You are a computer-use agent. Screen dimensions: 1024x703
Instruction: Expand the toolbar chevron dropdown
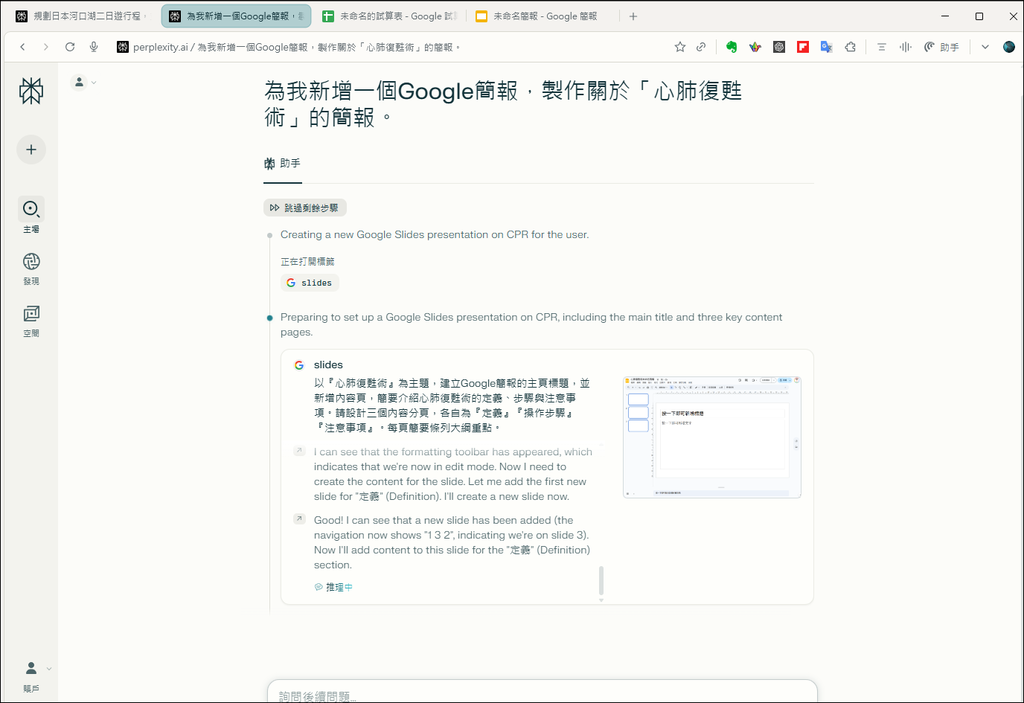tap(985, 47)
